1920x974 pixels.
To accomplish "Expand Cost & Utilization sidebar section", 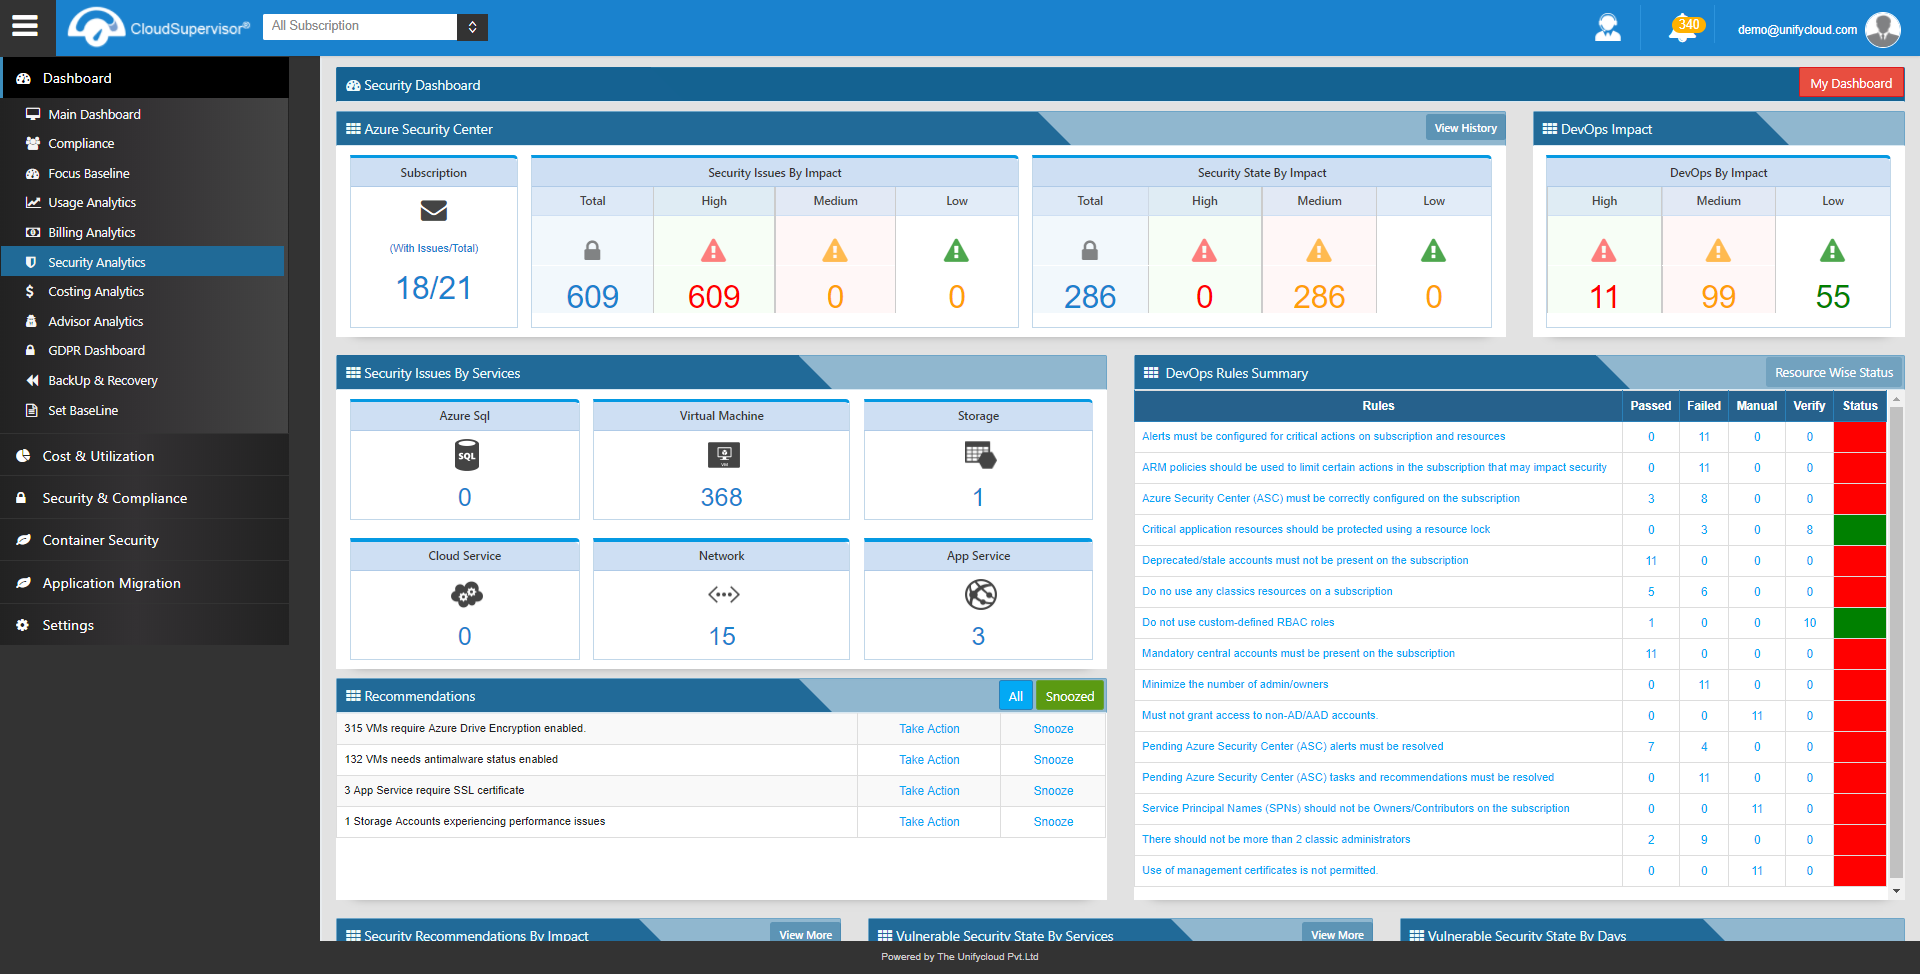I will (x=144, y=456).
